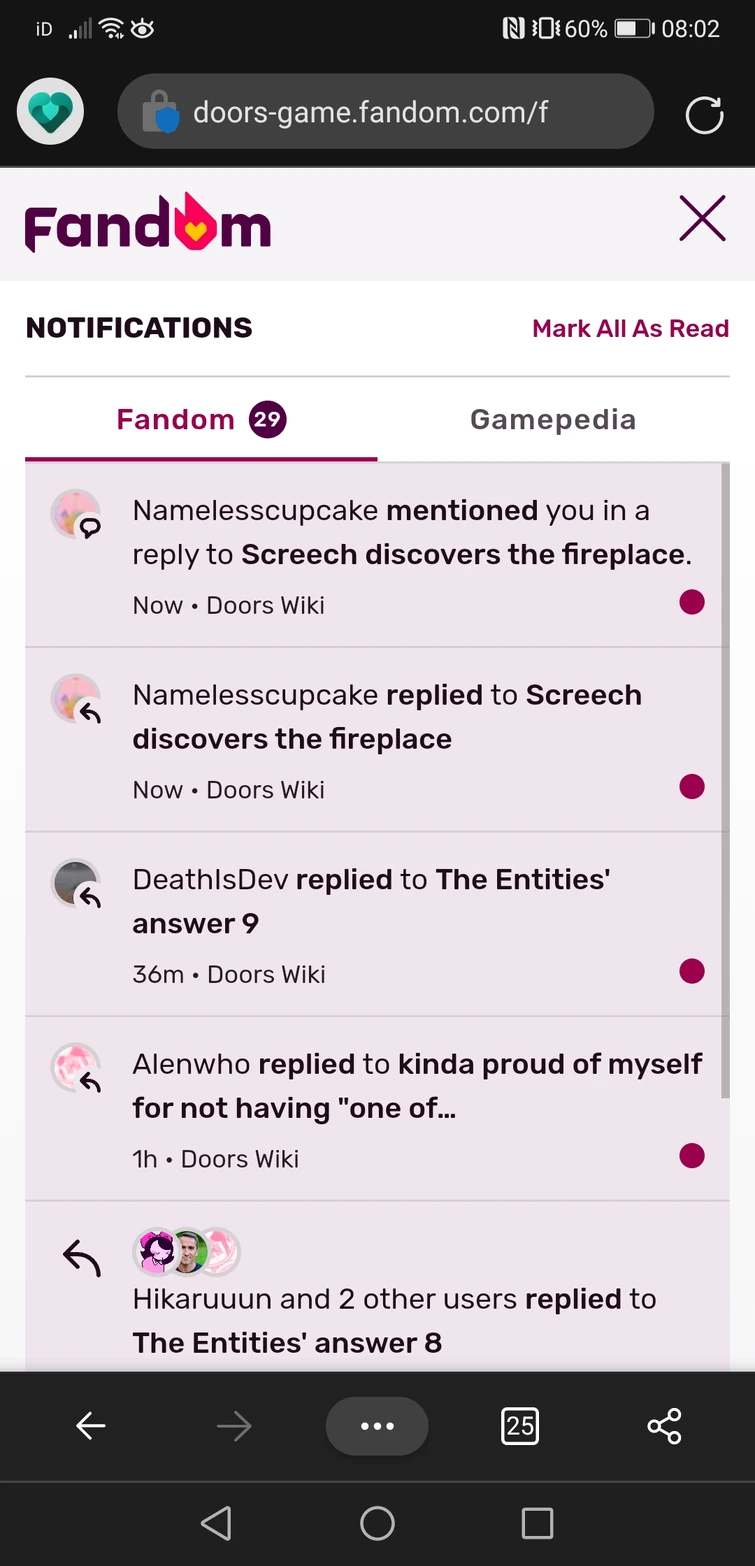Click Mark All As Read

click(x=630, y=327)
